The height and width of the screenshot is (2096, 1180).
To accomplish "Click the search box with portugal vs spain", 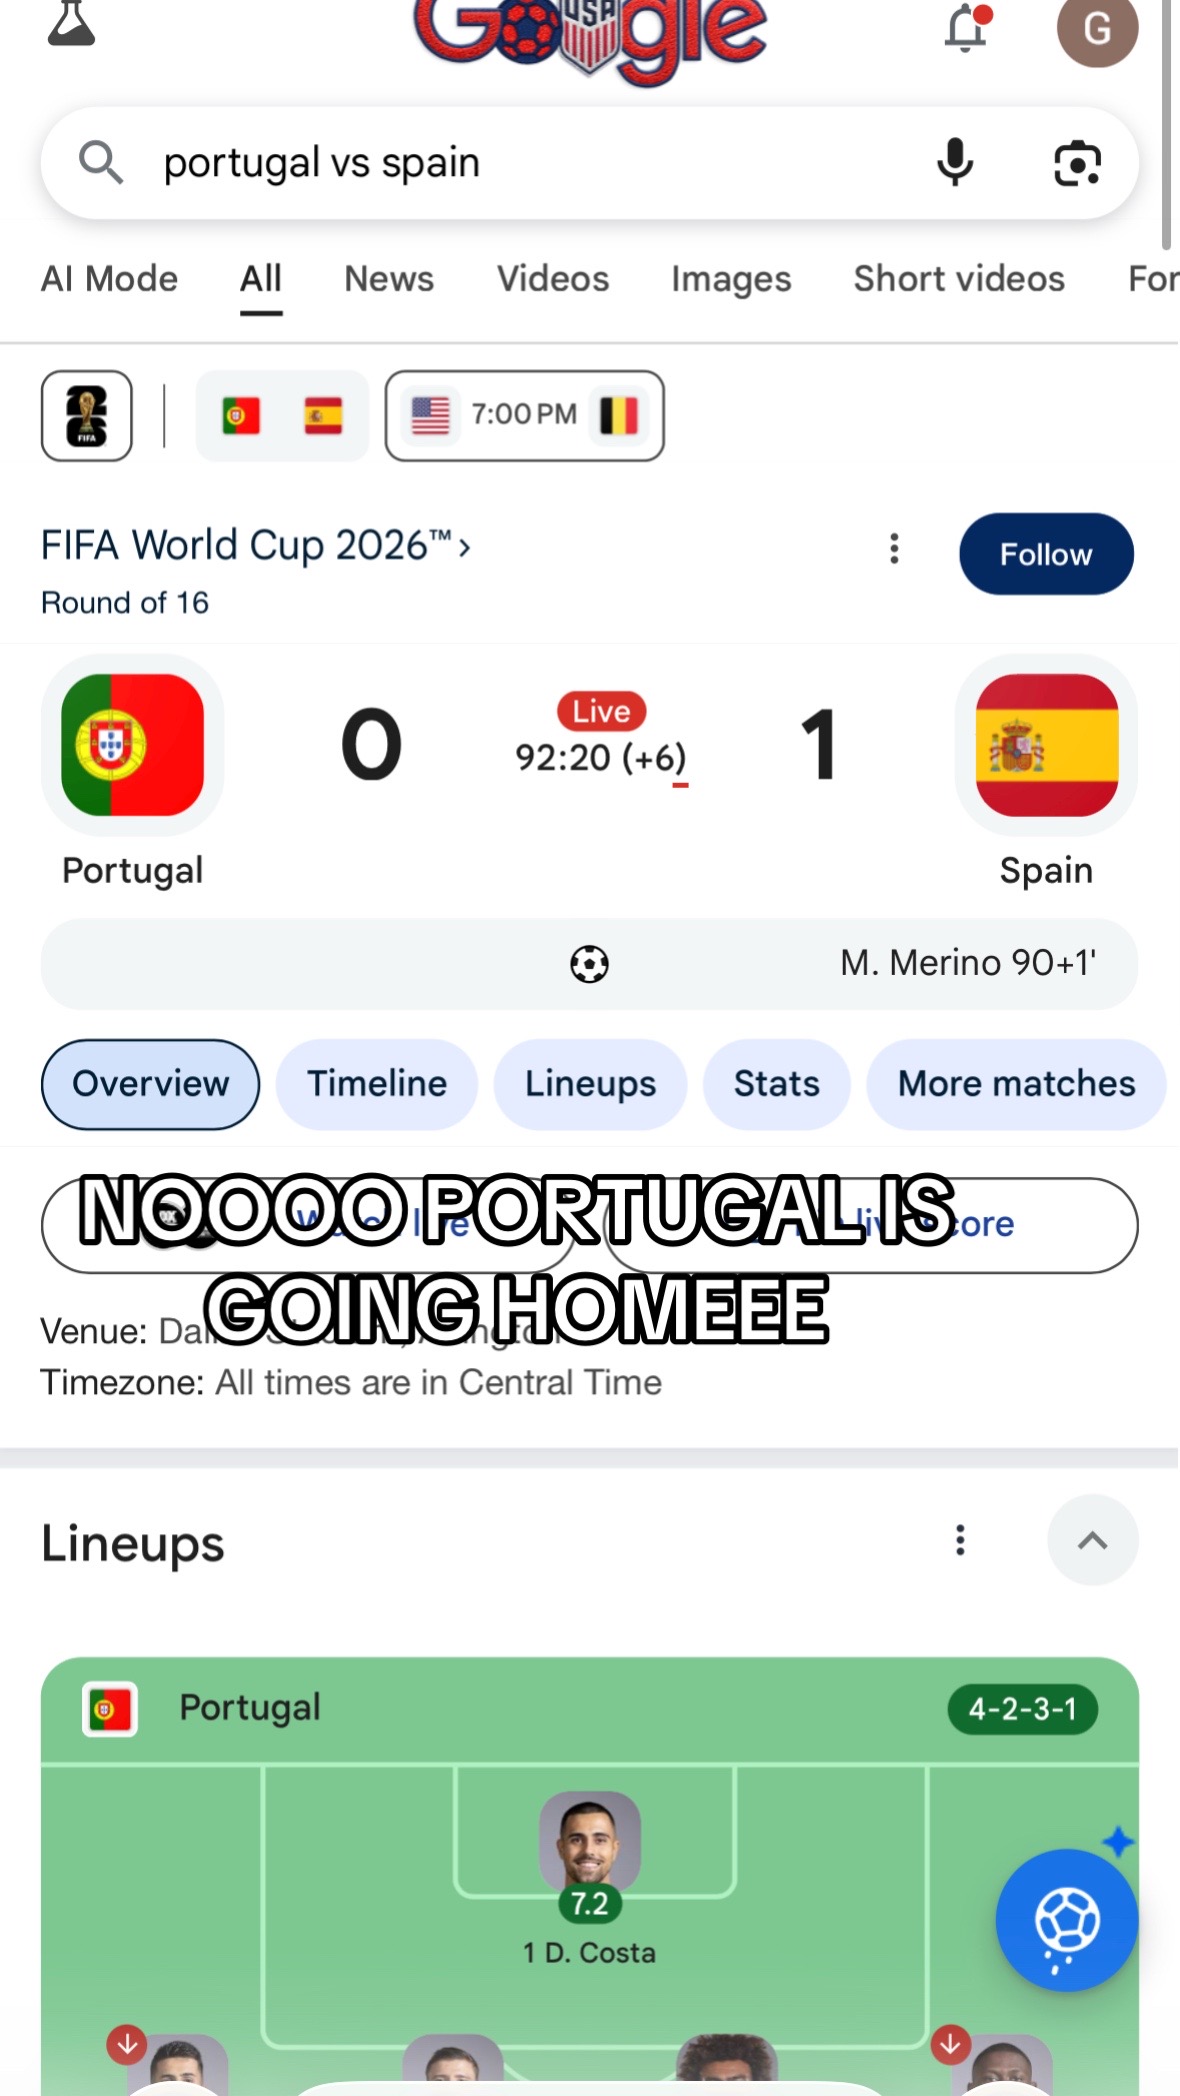I will (x=590, y=163).
